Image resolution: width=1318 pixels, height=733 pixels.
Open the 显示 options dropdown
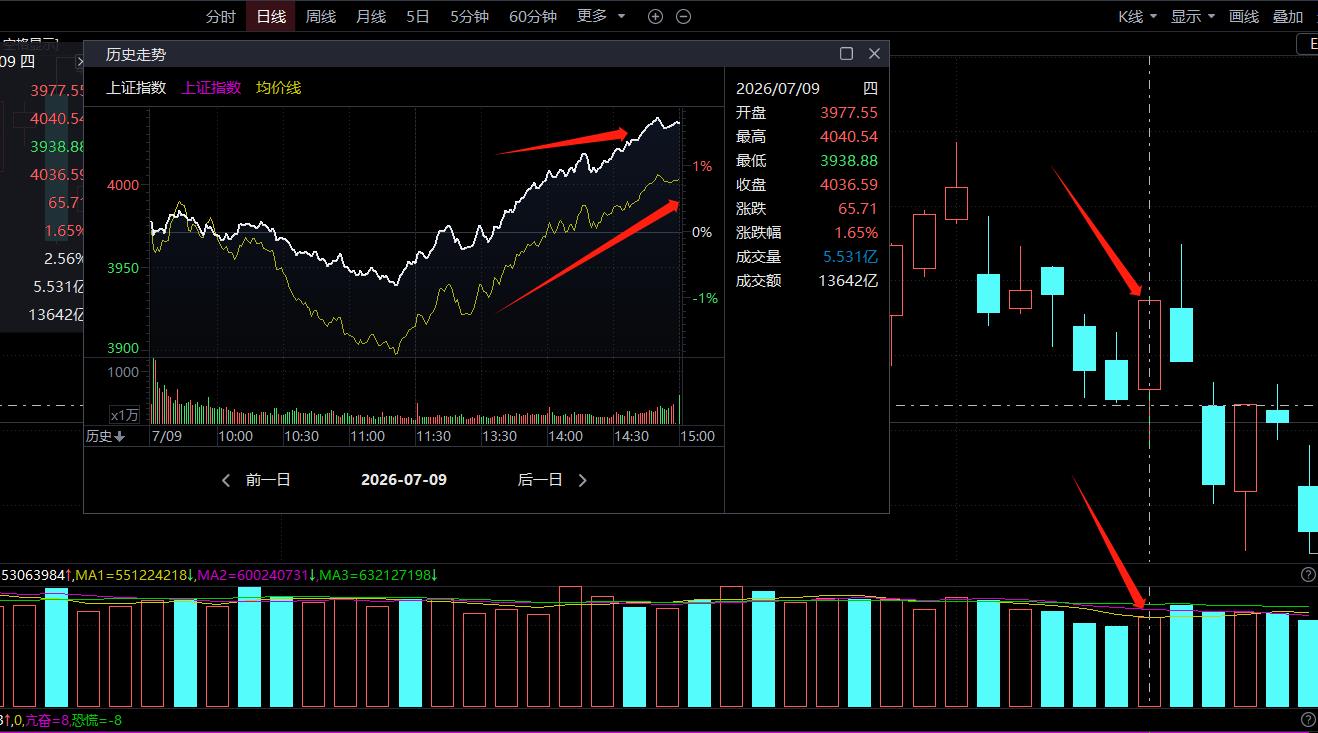tap(1193, 16)
